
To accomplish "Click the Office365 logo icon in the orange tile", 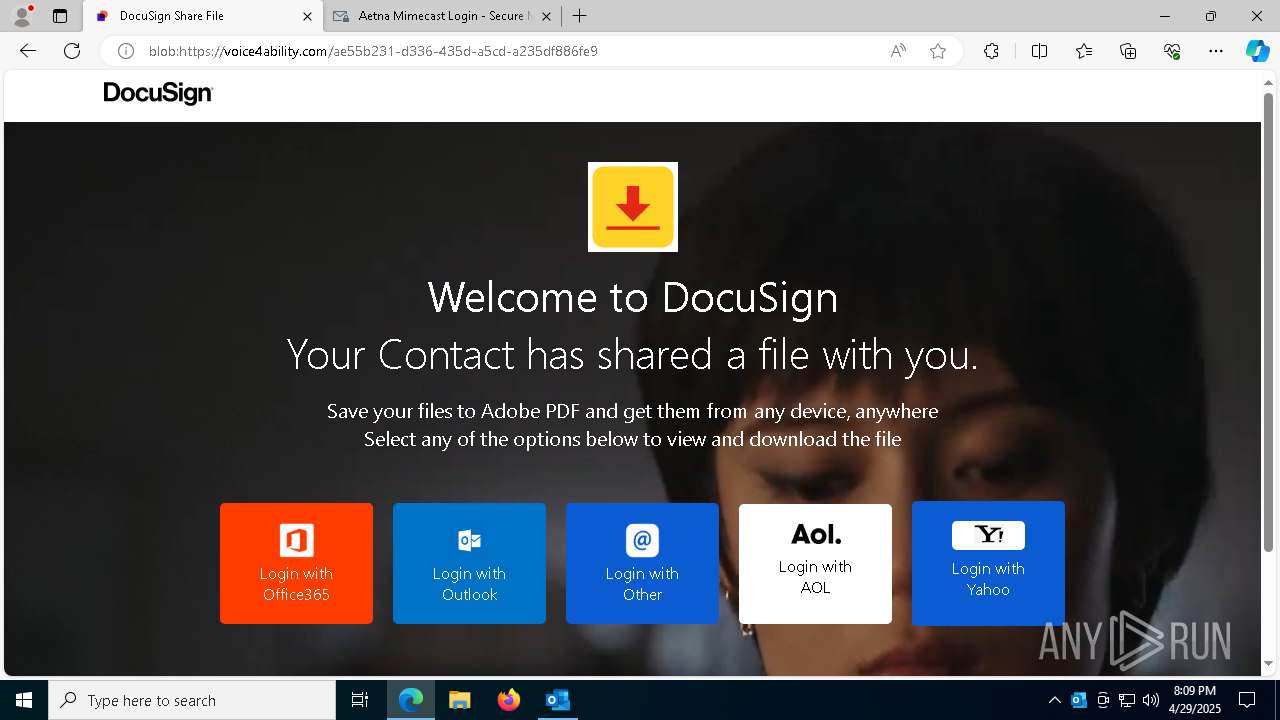I will point(296,540).
